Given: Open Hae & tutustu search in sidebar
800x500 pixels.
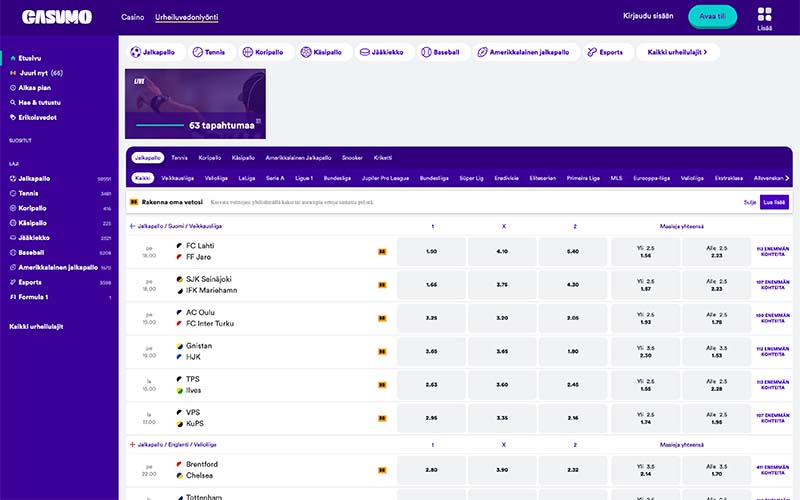Looking at the screenshot, I should (x=35, y=103).
